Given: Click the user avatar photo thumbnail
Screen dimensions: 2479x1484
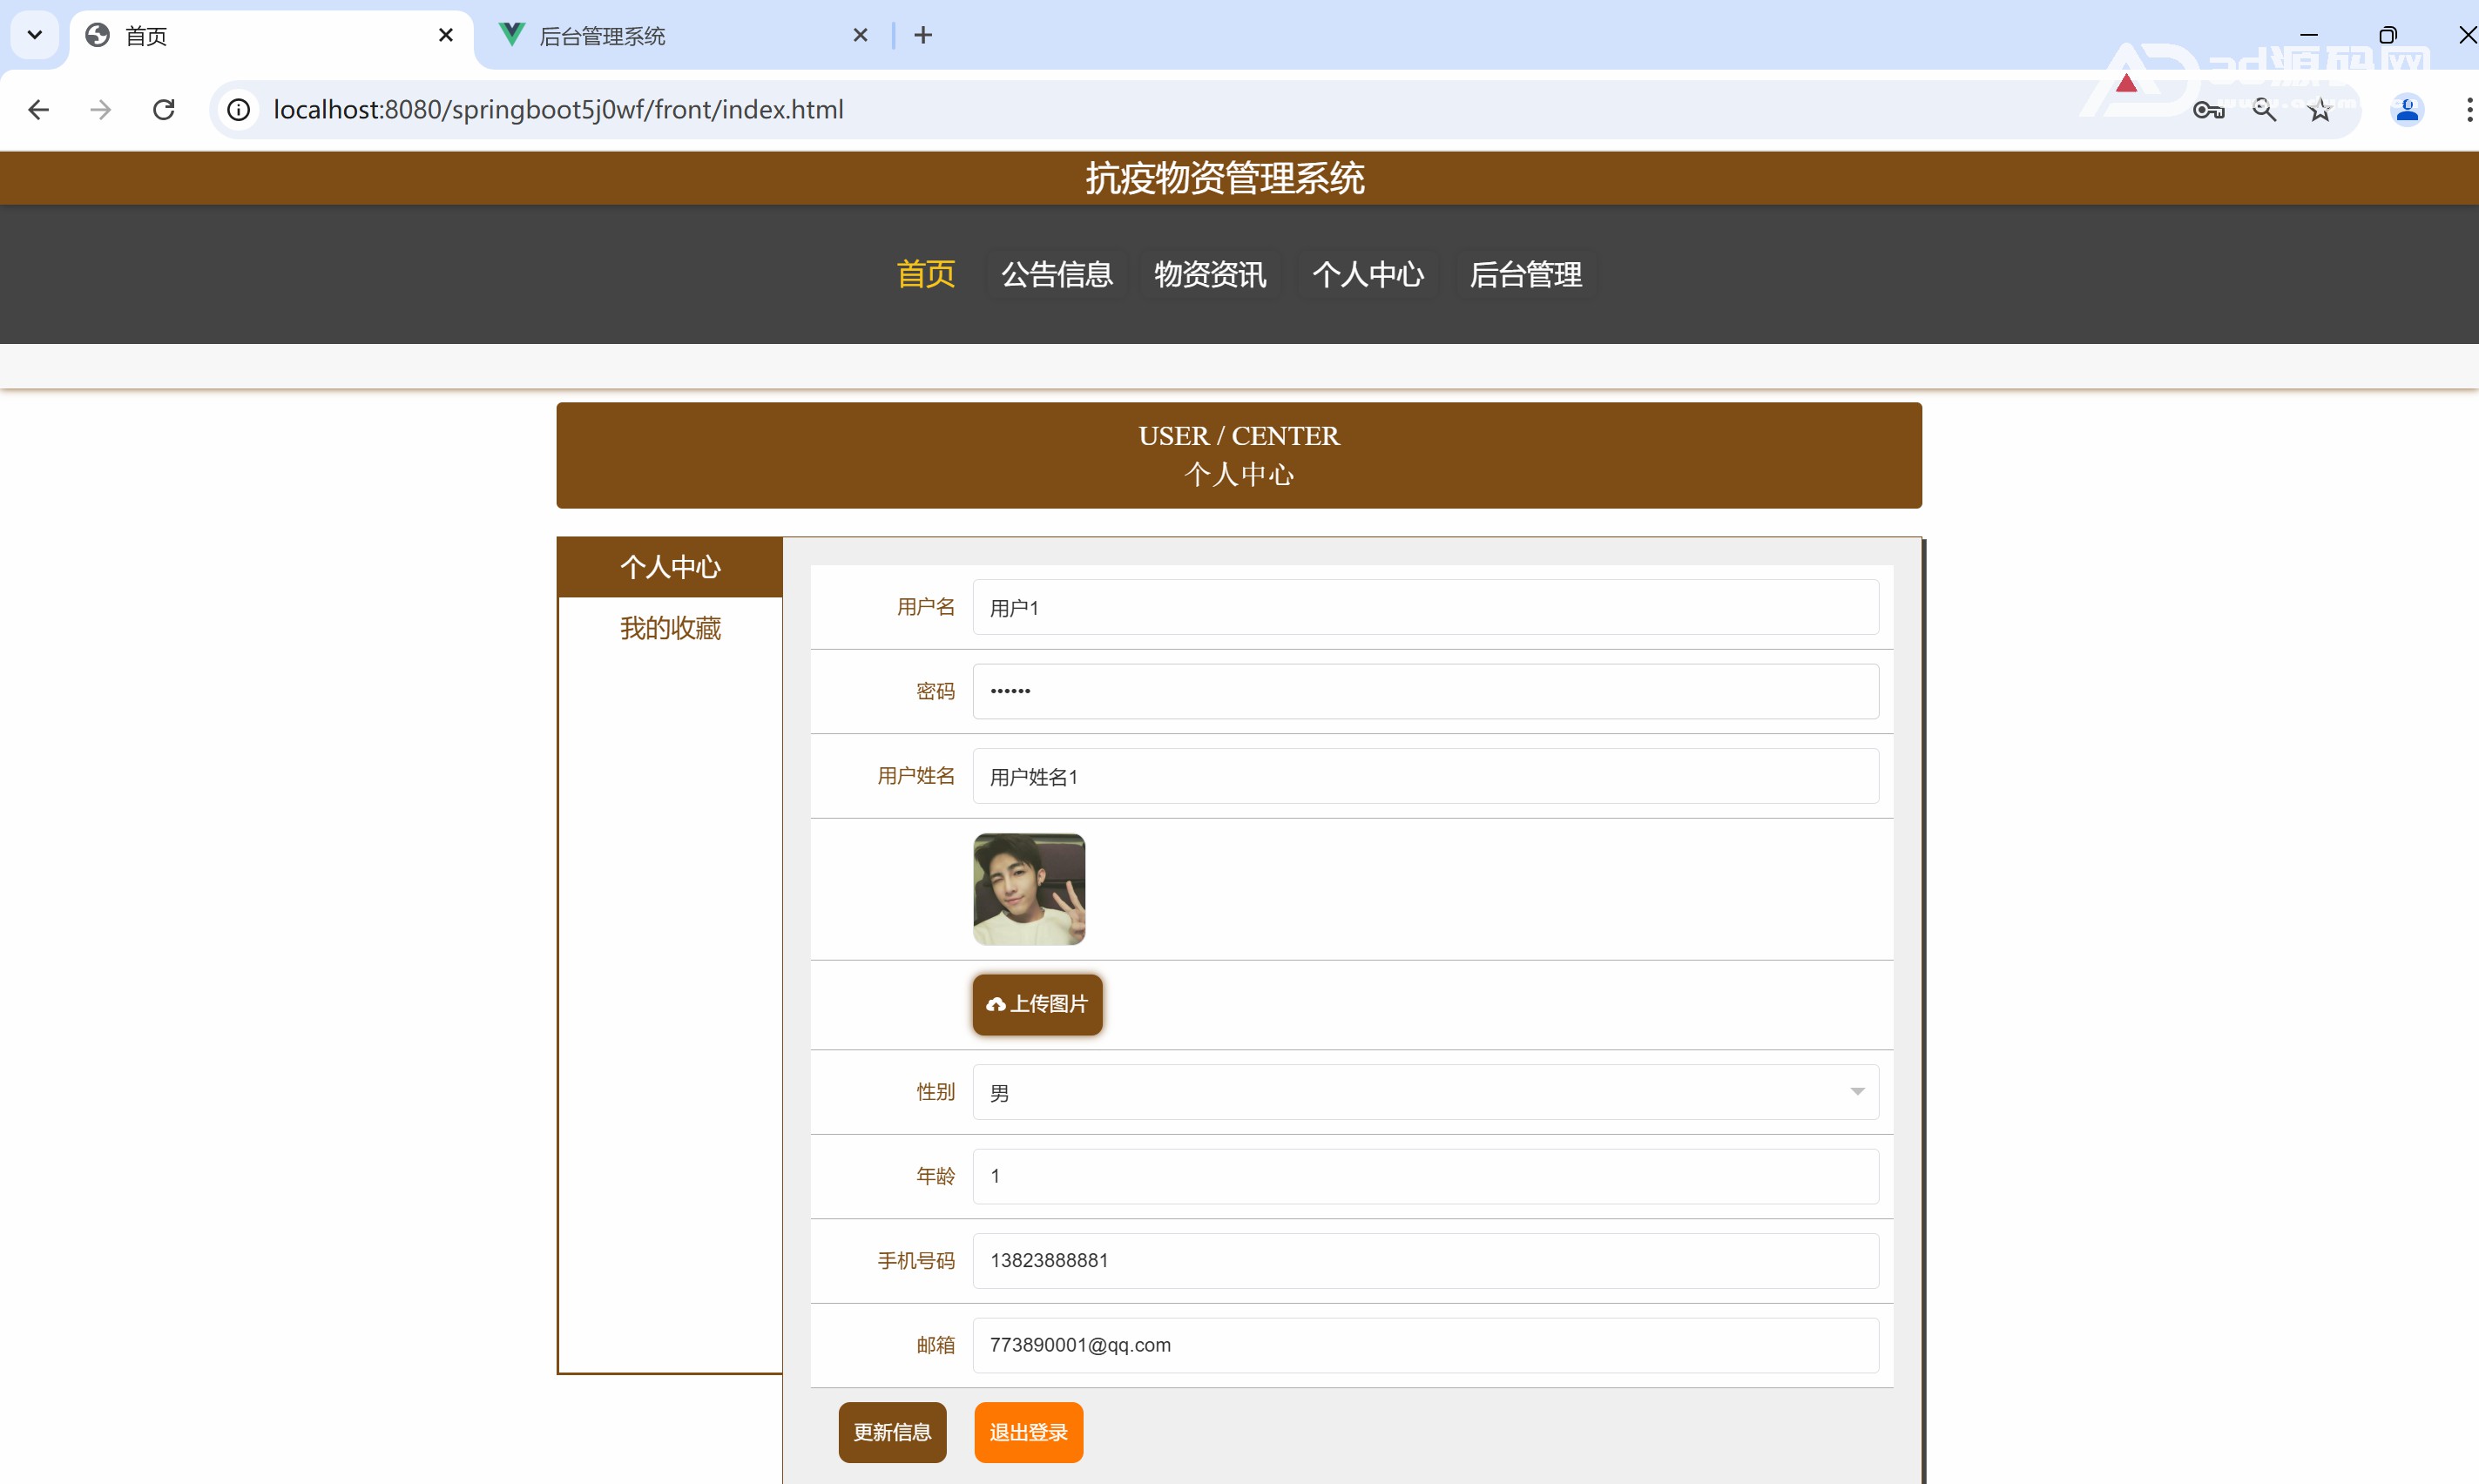Looking at the screenshot, I should 1029,889.
